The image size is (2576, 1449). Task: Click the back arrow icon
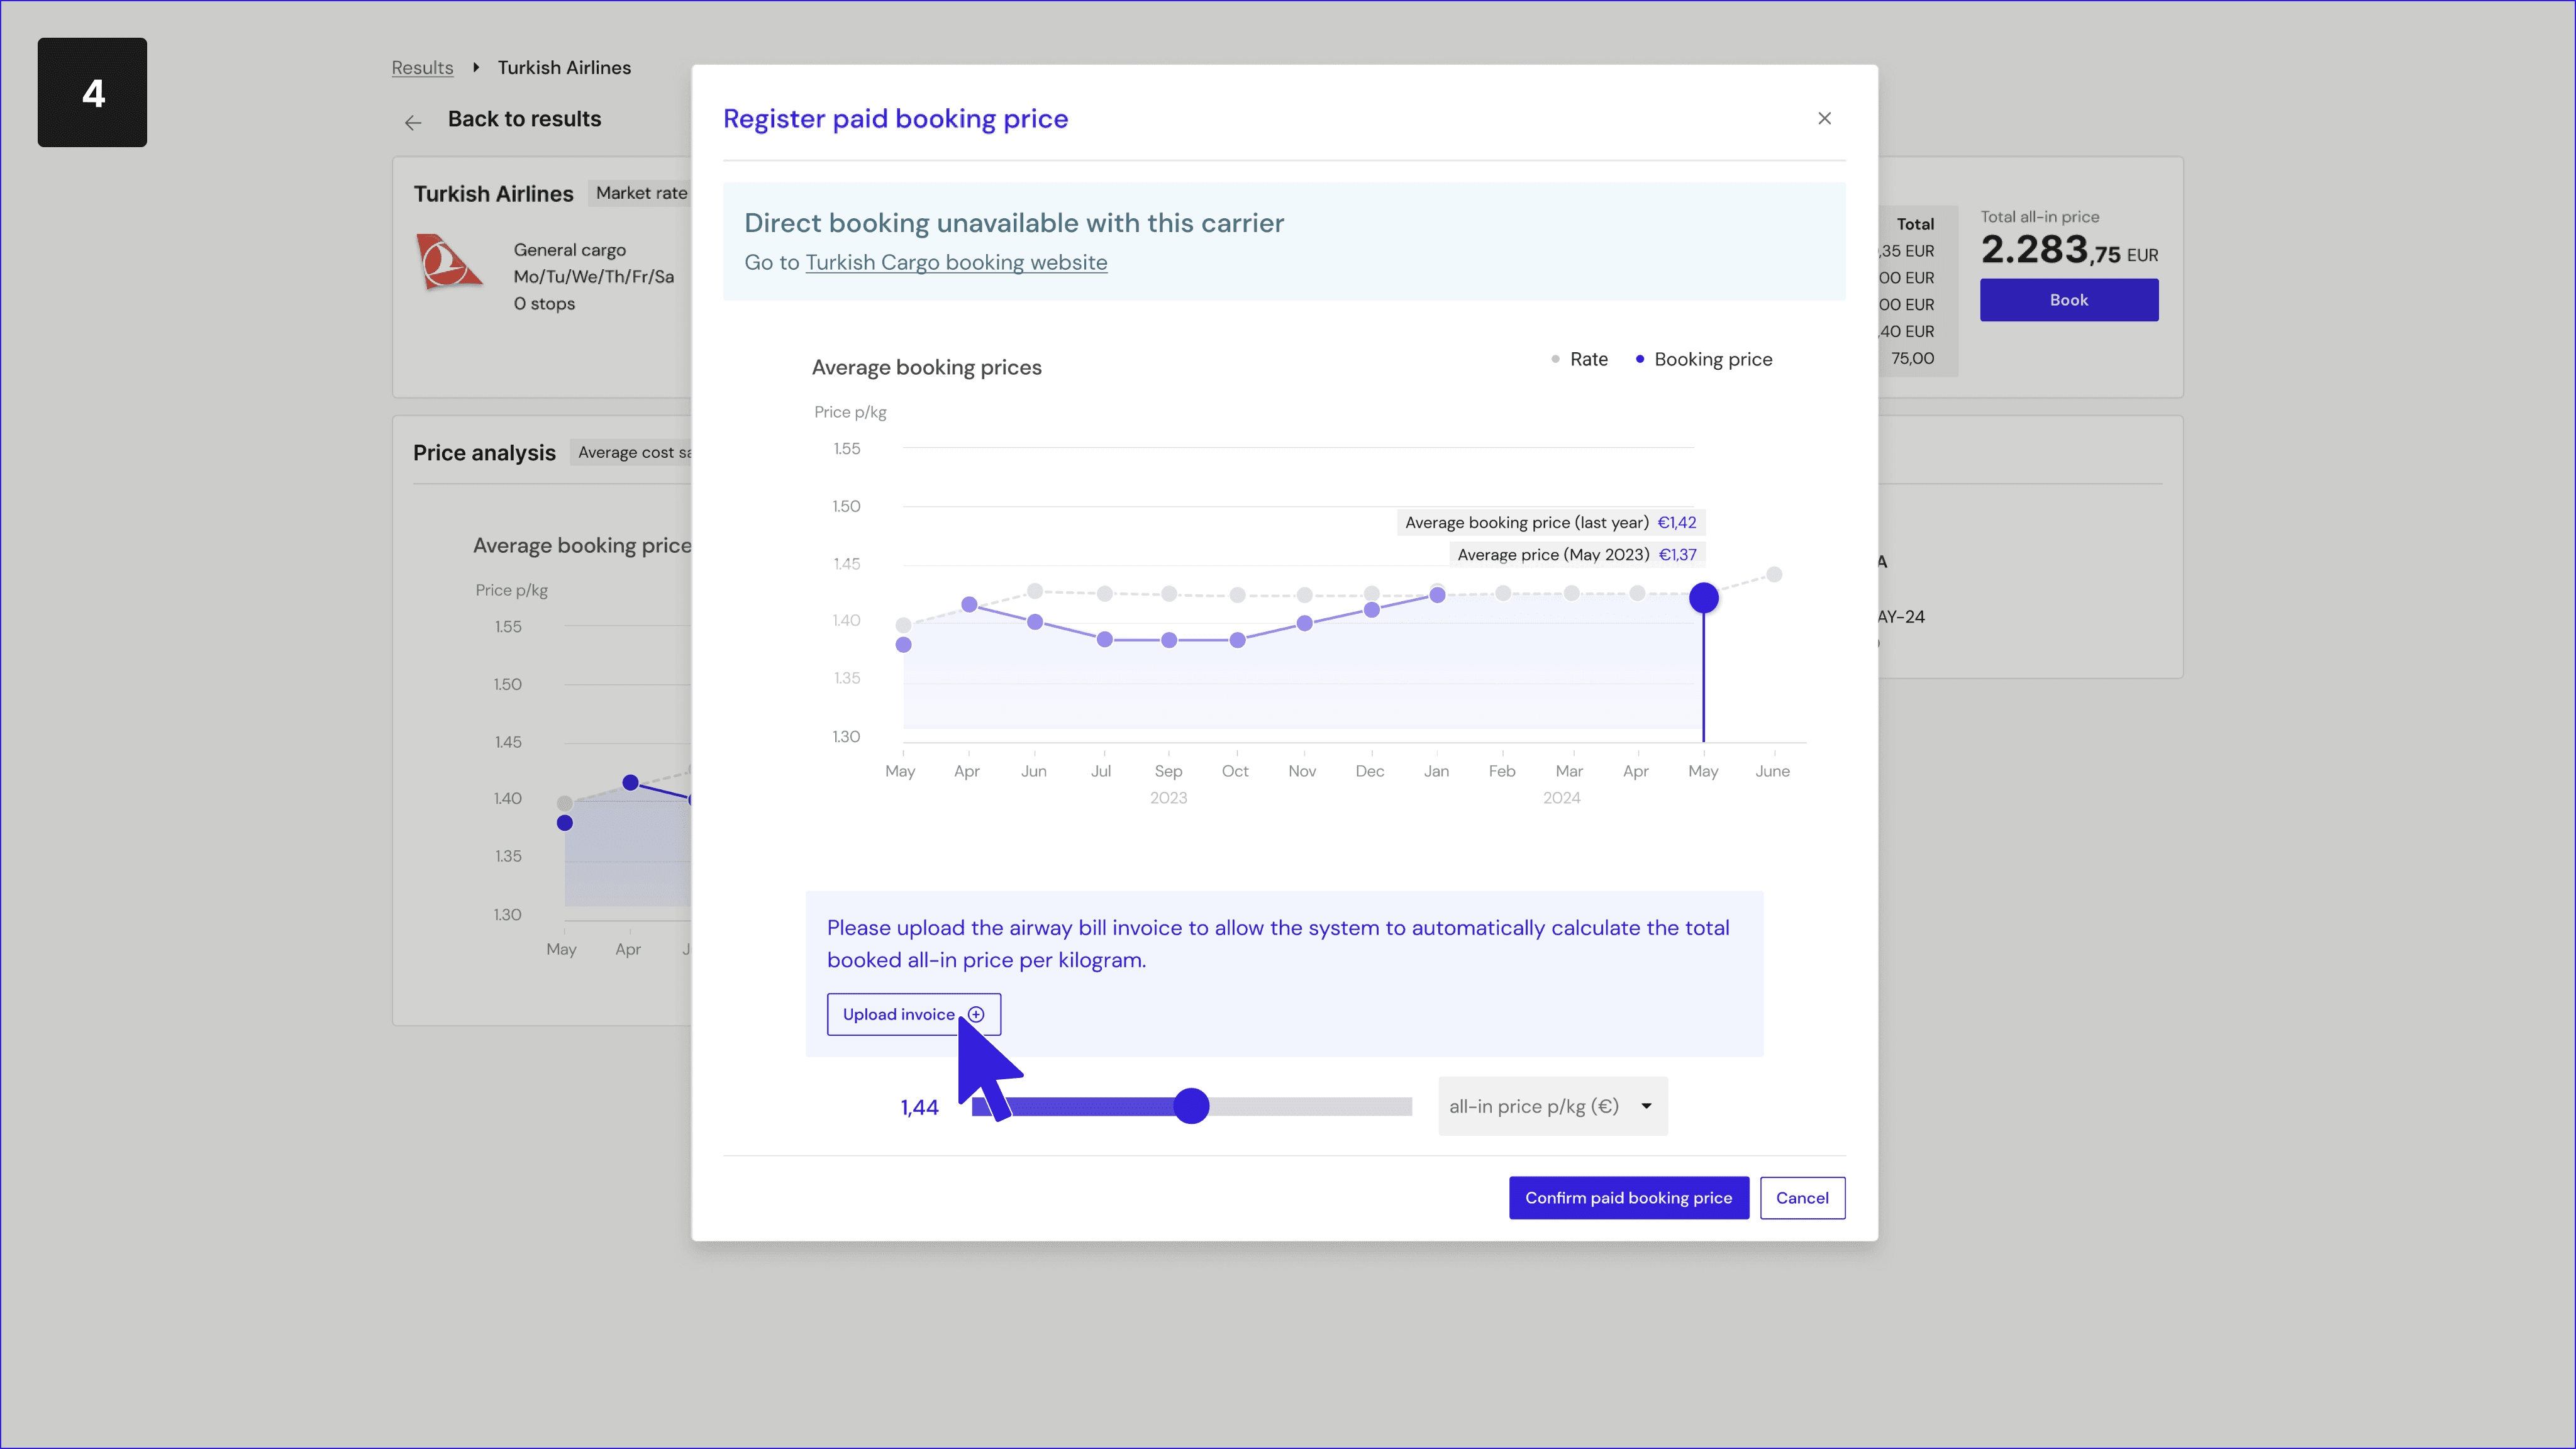click(413, 122)
